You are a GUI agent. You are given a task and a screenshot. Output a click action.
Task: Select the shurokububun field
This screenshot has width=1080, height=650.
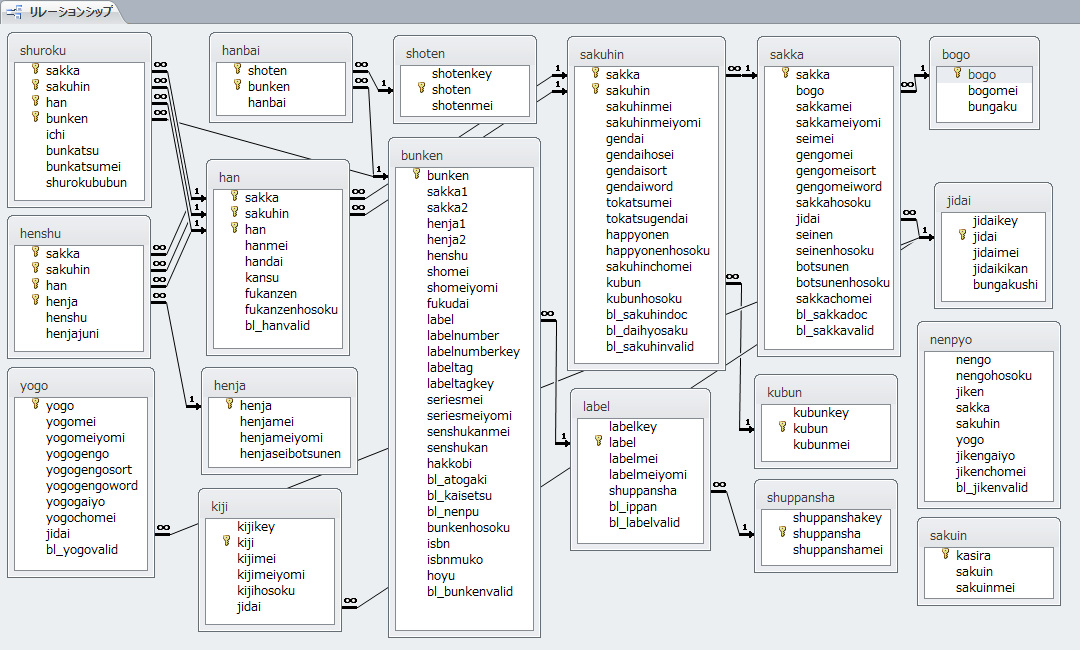(x=86, y=182)
